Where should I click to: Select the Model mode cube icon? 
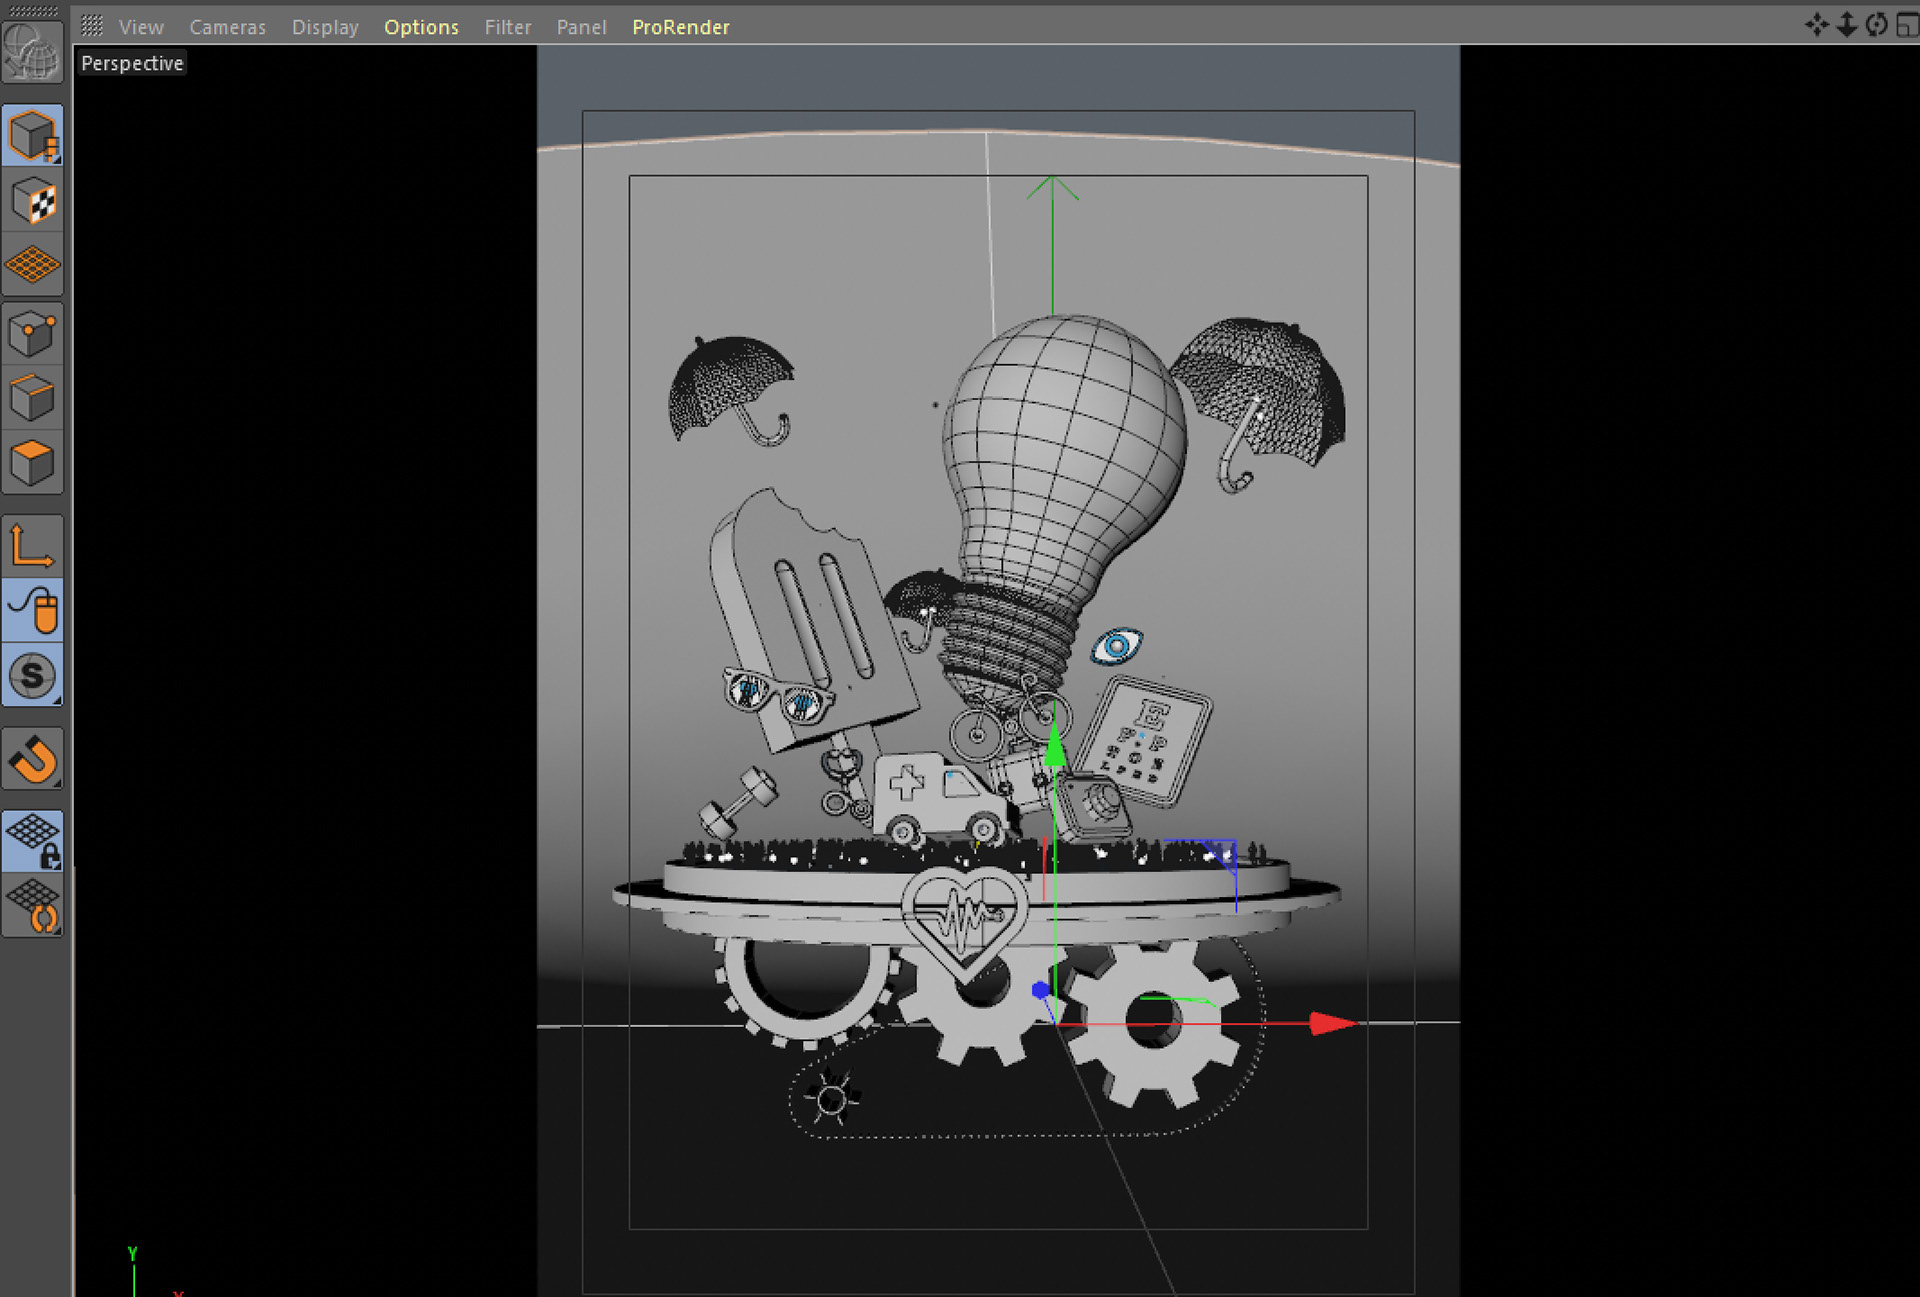[32, 135]
